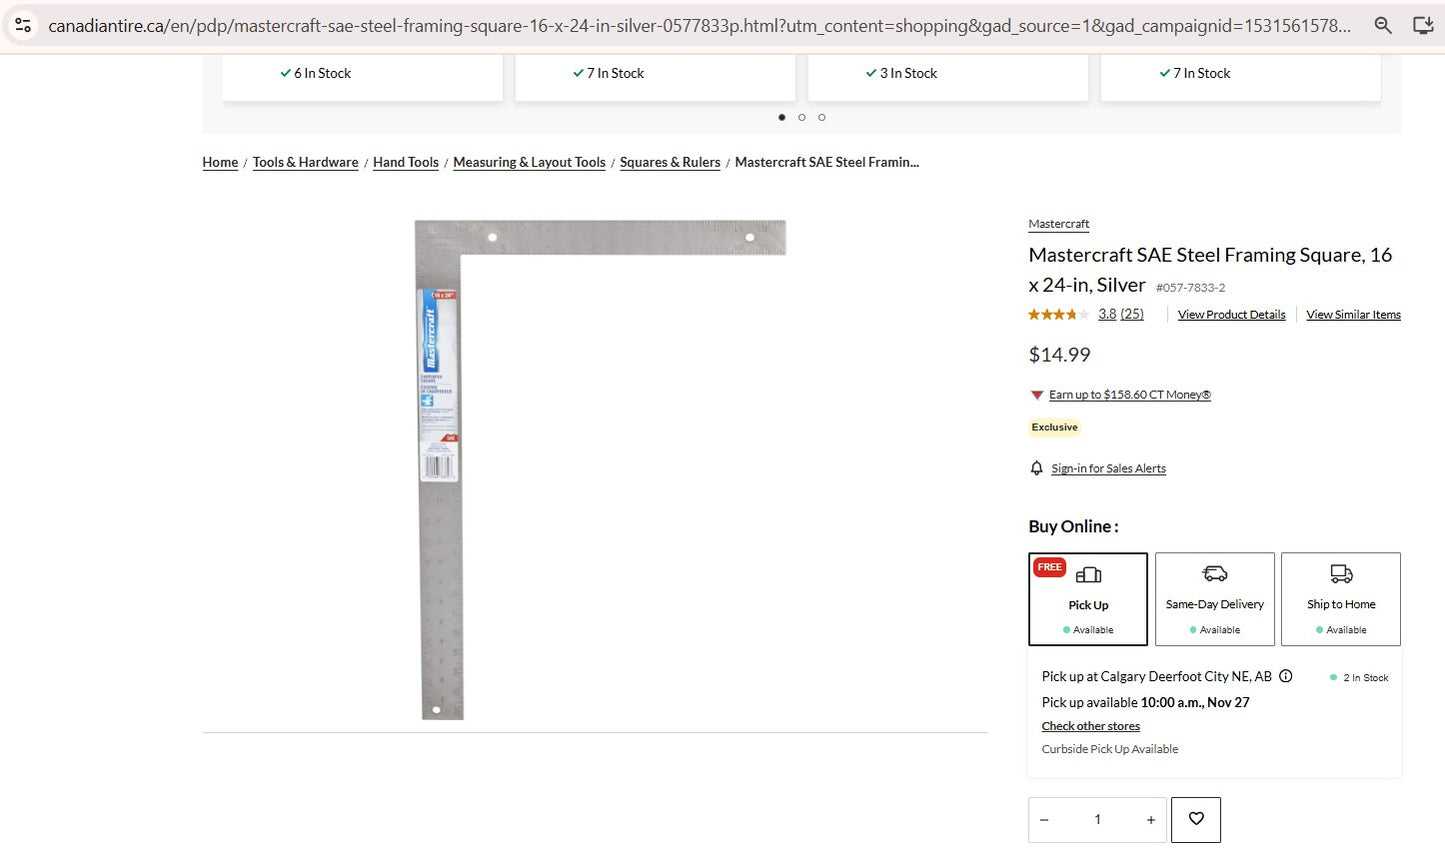Open the Home breadcrumb link
The image size is (1445, 856).
tap(220, 162)
